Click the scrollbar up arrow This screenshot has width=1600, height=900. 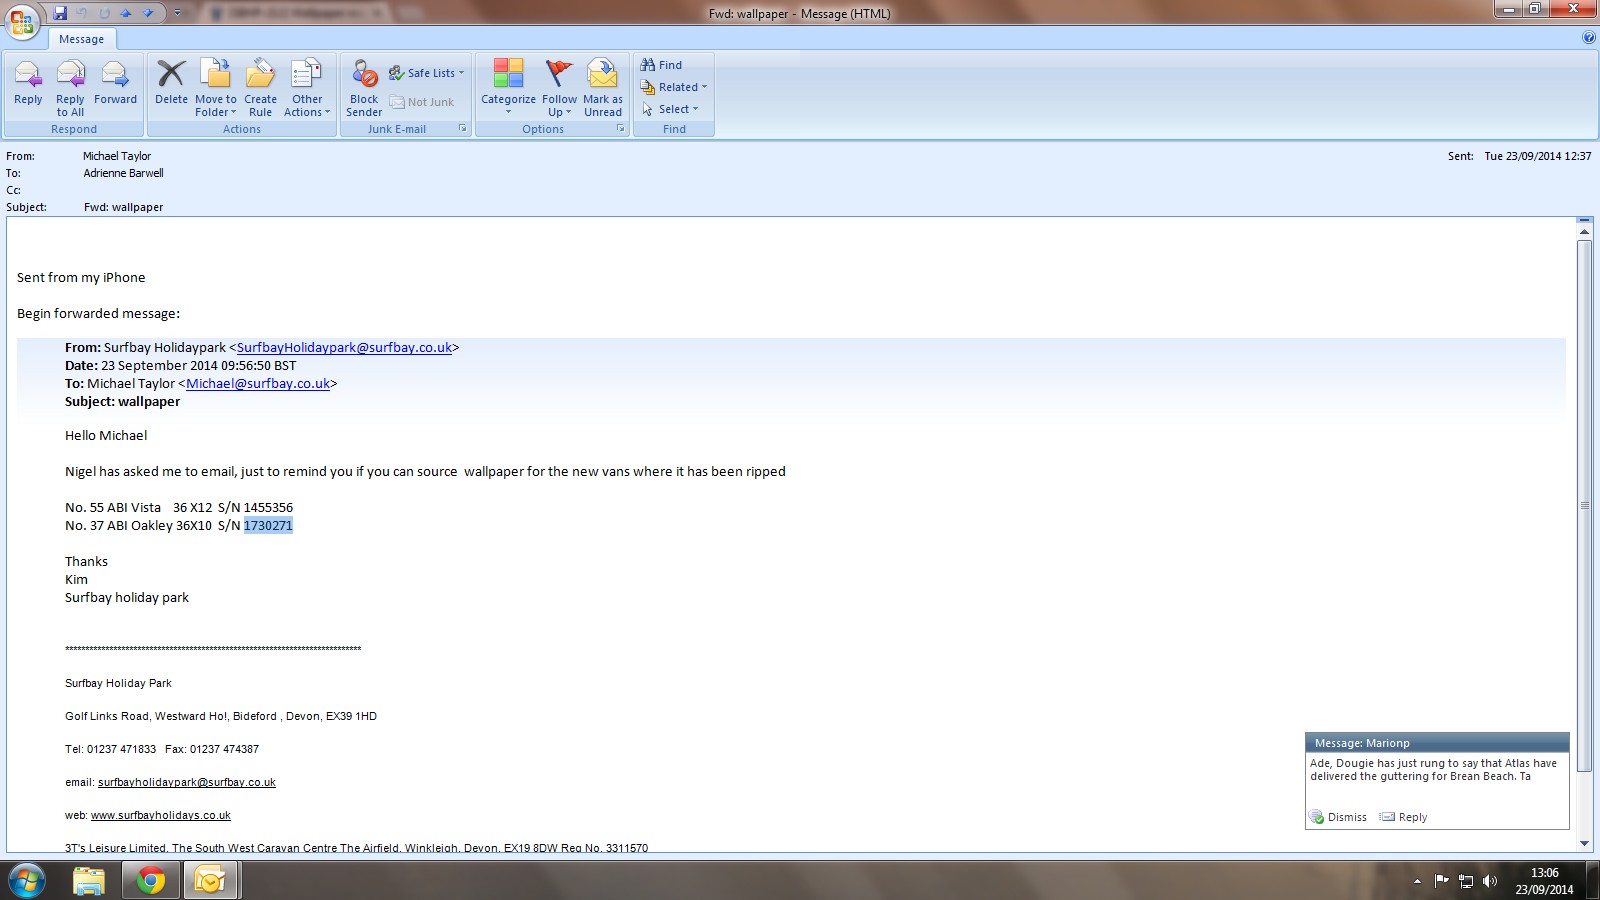pyautogui.click(x=1584, y=232)
